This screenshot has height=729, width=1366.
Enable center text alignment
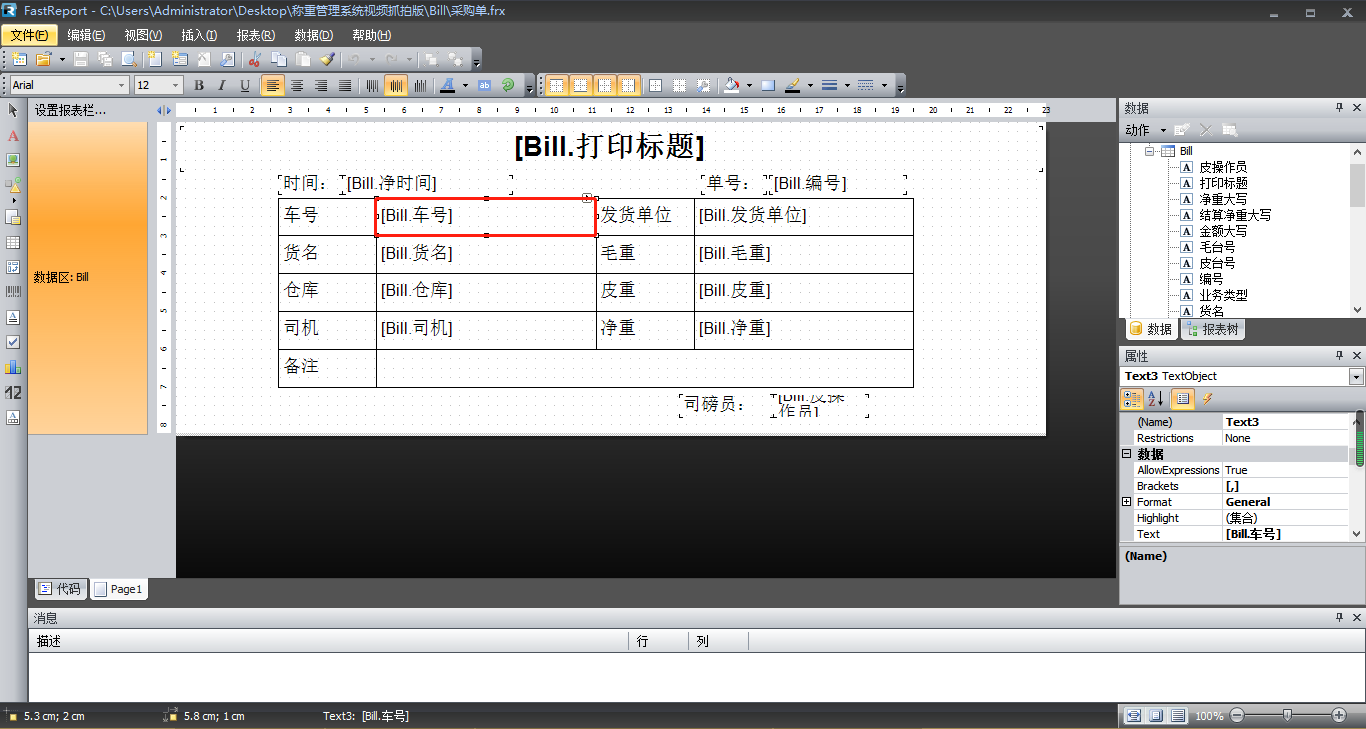click(x=297, y=86)
